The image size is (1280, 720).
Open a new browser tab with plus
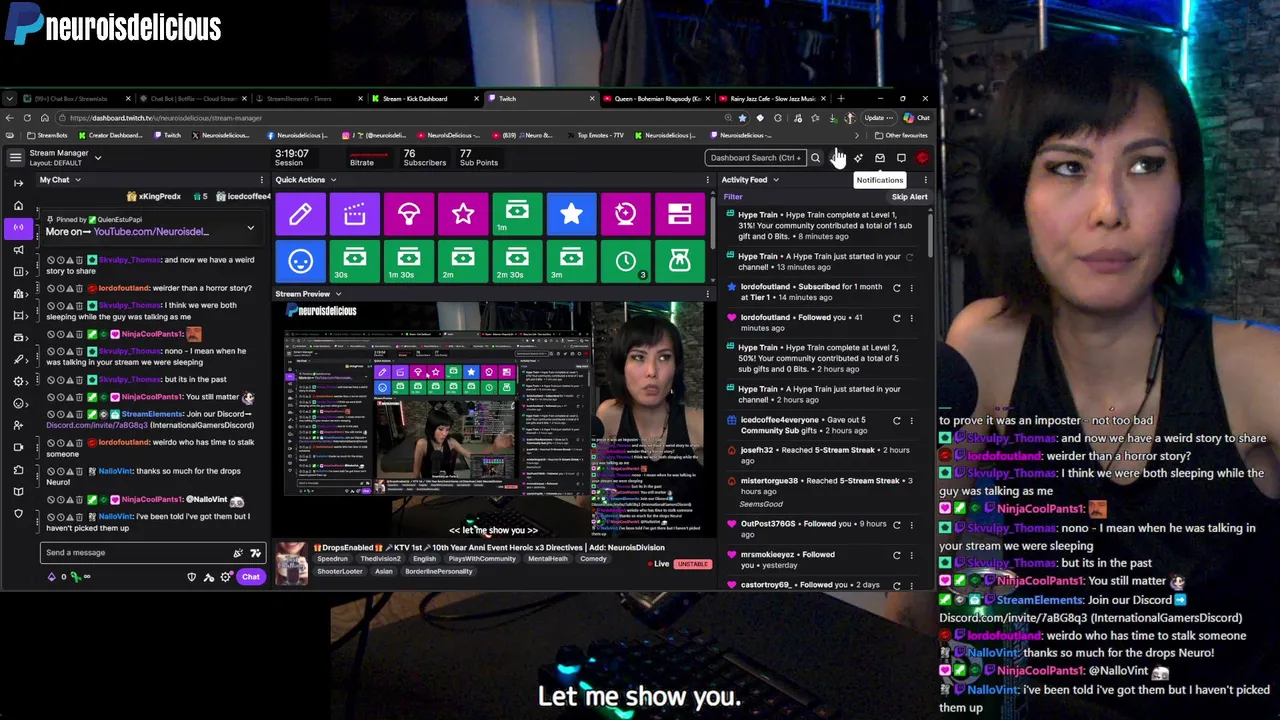[840, 99]
